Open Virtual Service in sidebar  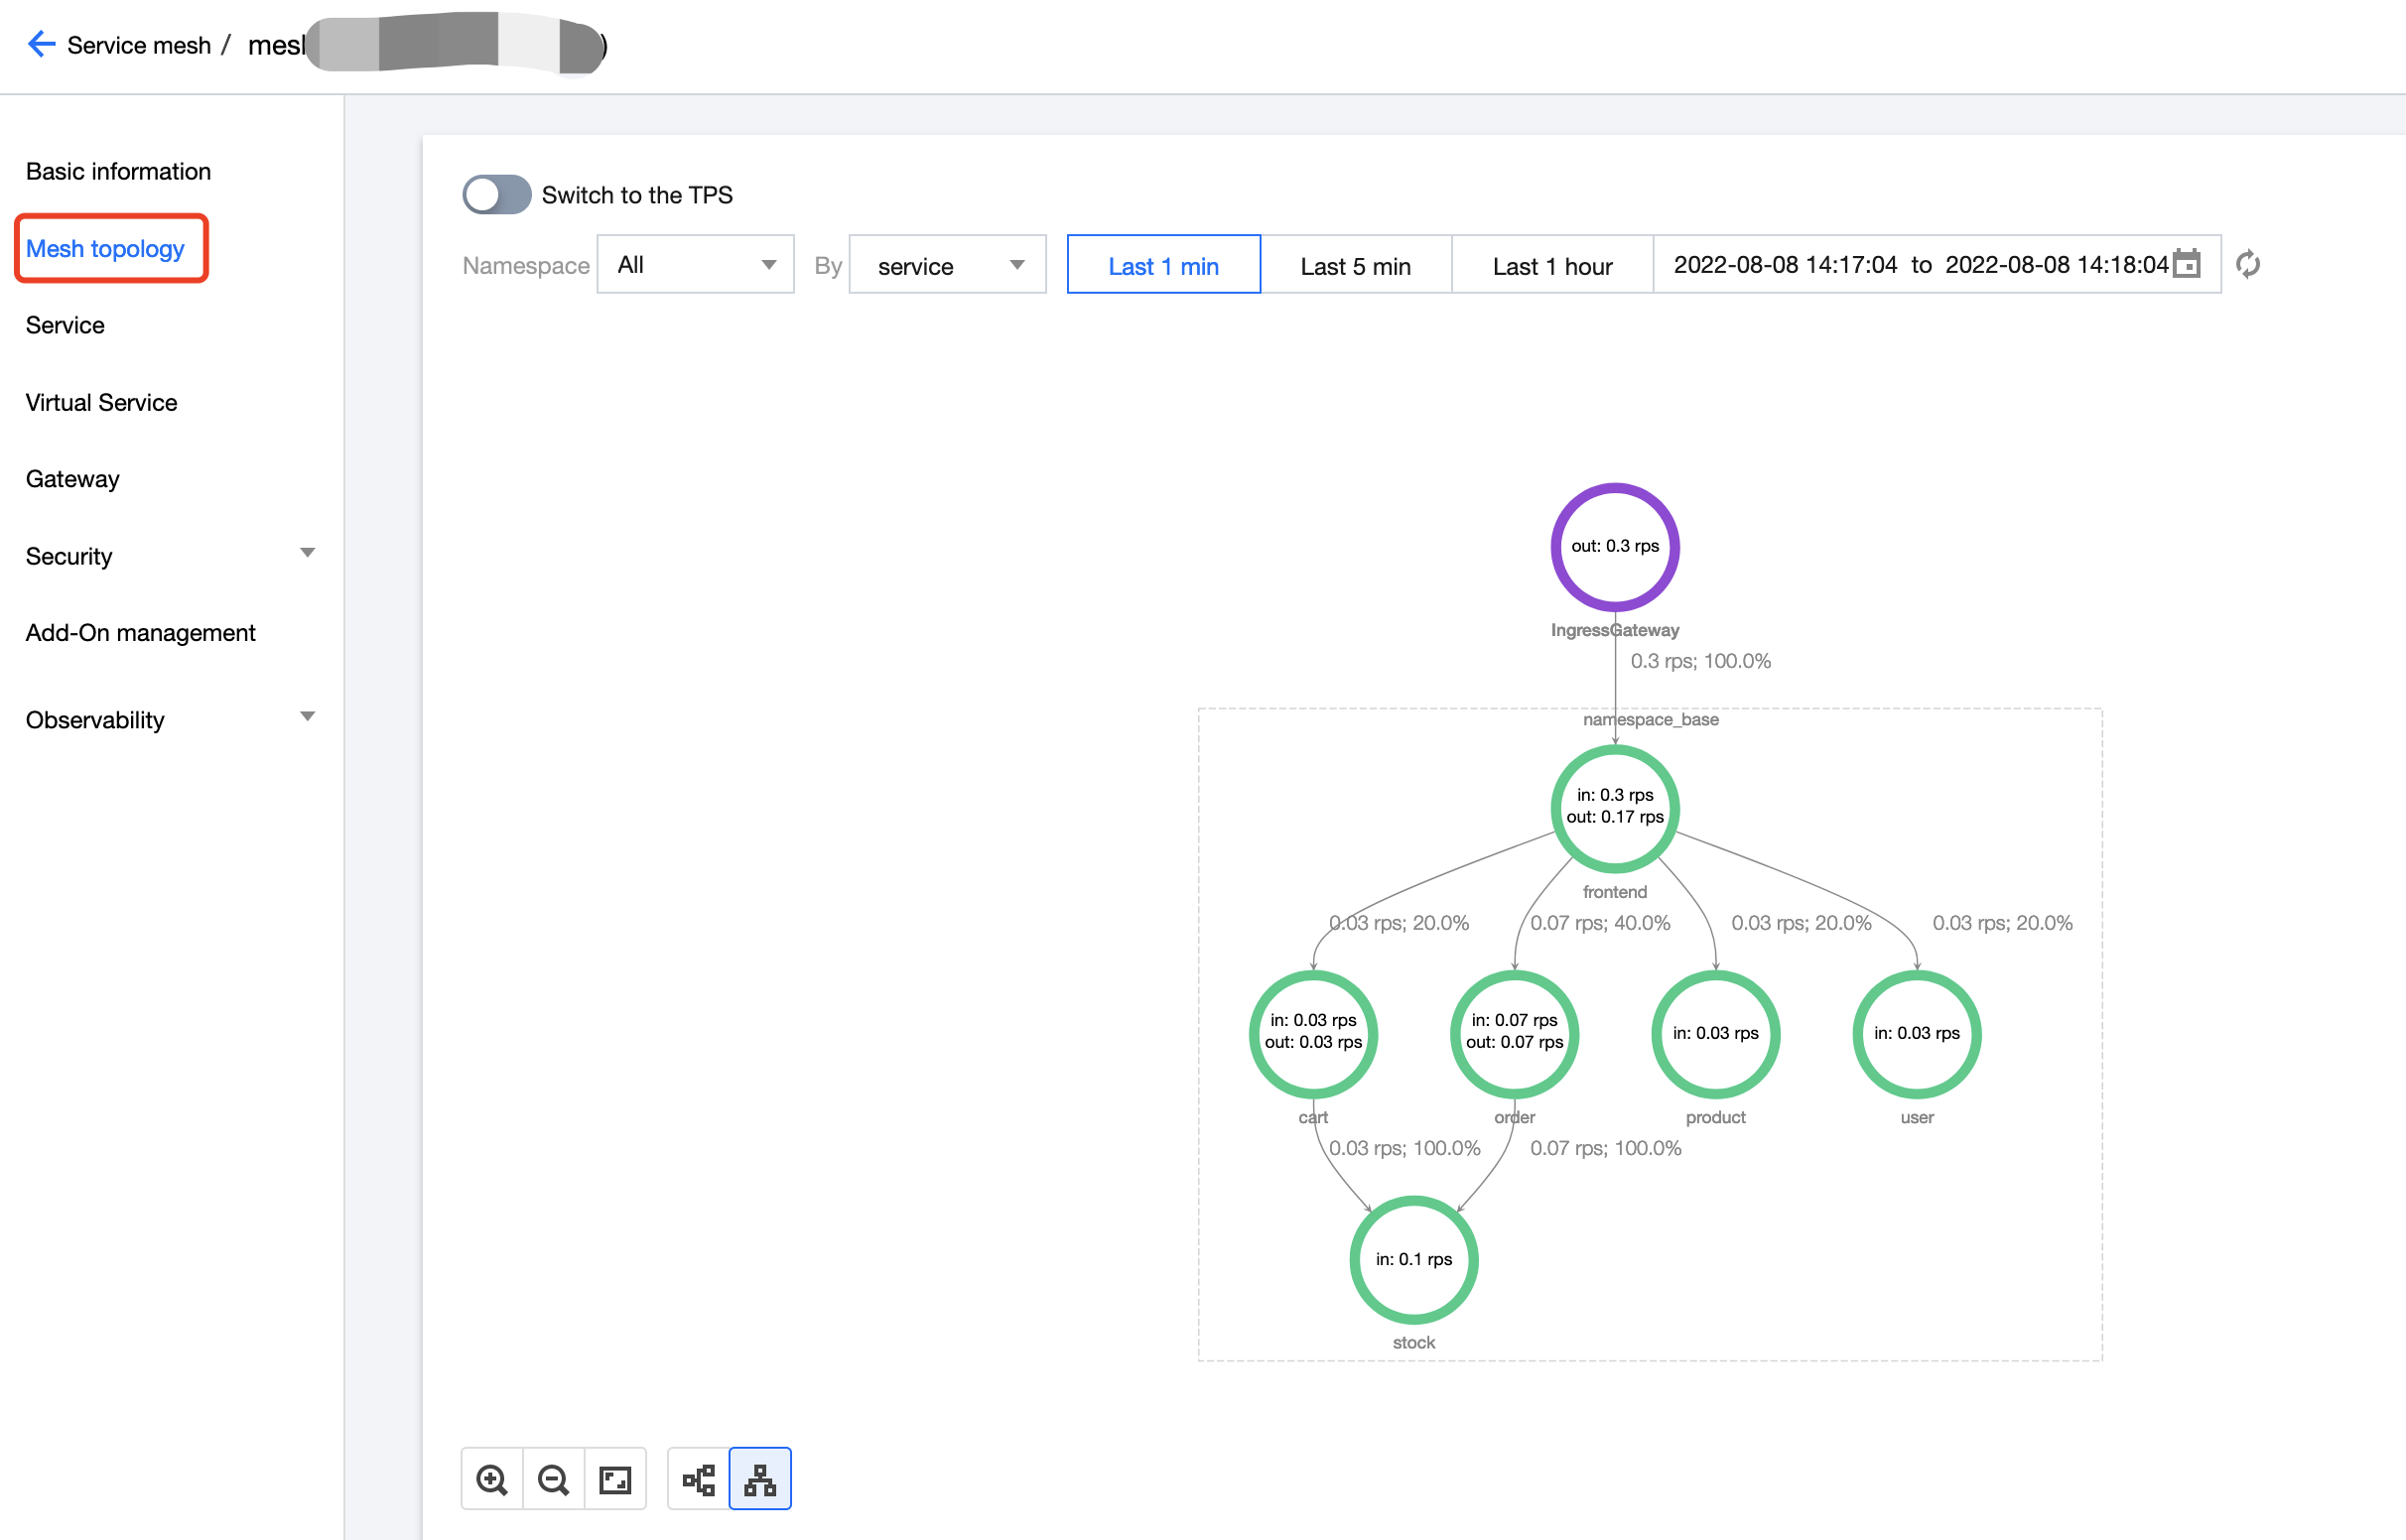click(101, 402)
